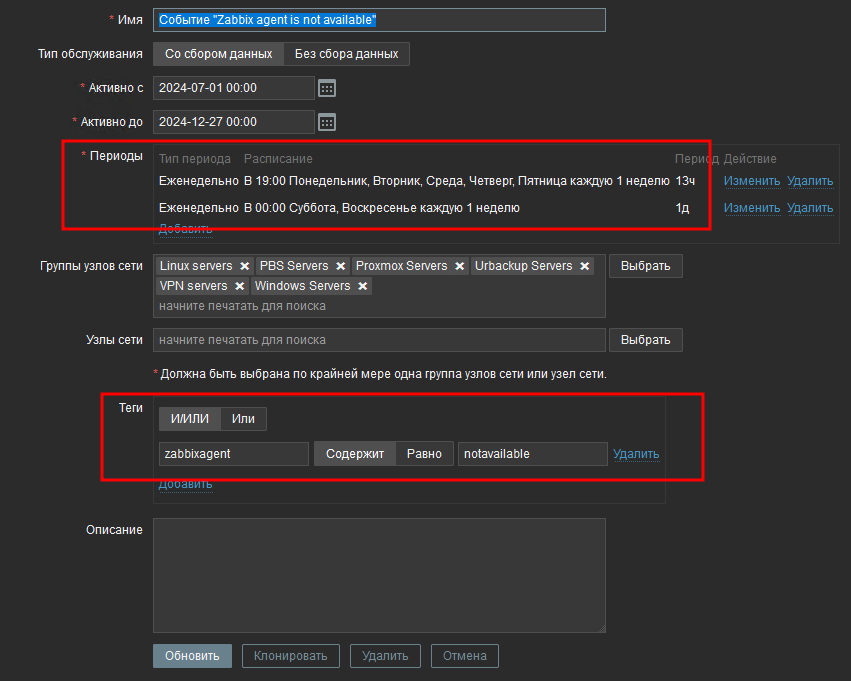Click the Расписание column header
Screen dimensions: 851x681
(278, 159)
